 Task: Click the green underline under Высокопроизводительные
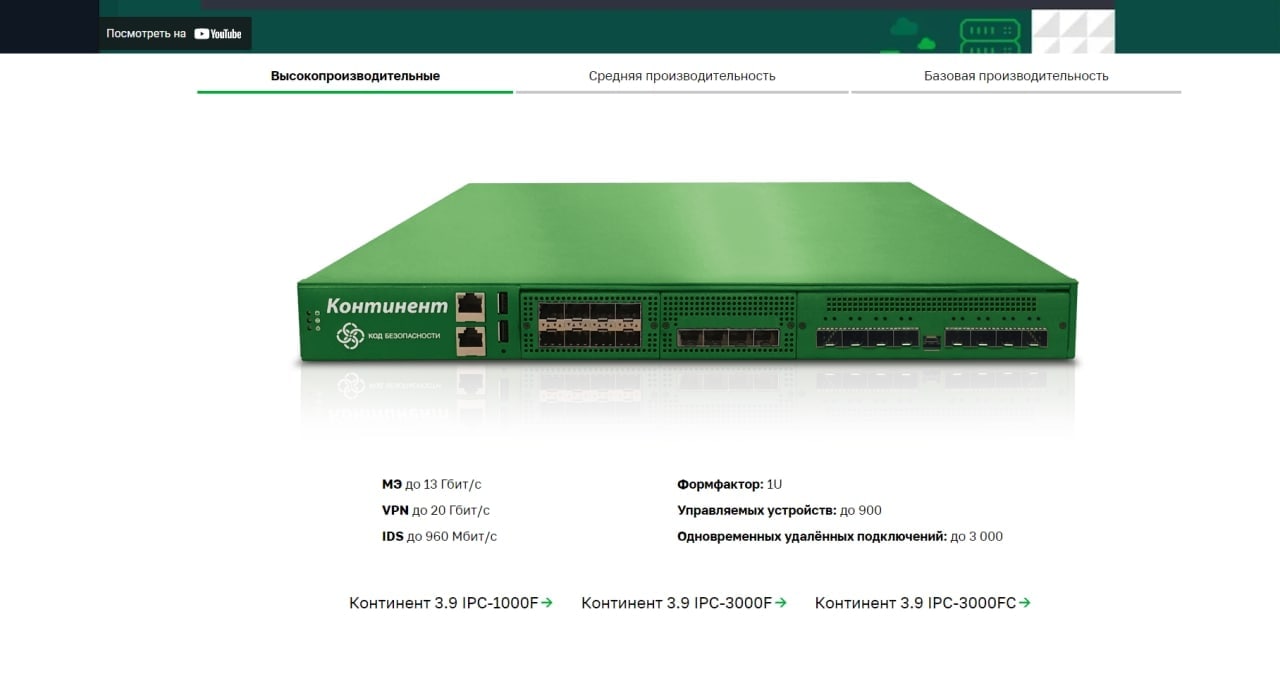pyautogui.click(x=355, y=92)
